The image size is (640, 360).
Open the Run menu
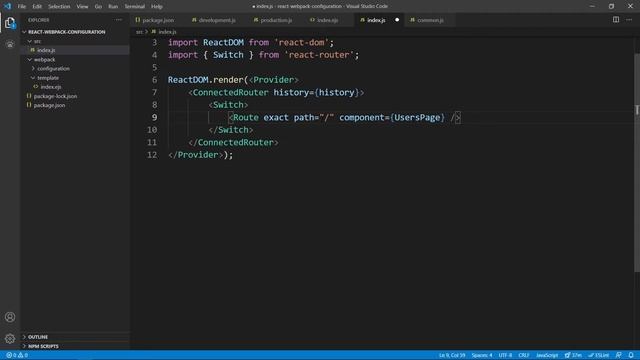113,7
